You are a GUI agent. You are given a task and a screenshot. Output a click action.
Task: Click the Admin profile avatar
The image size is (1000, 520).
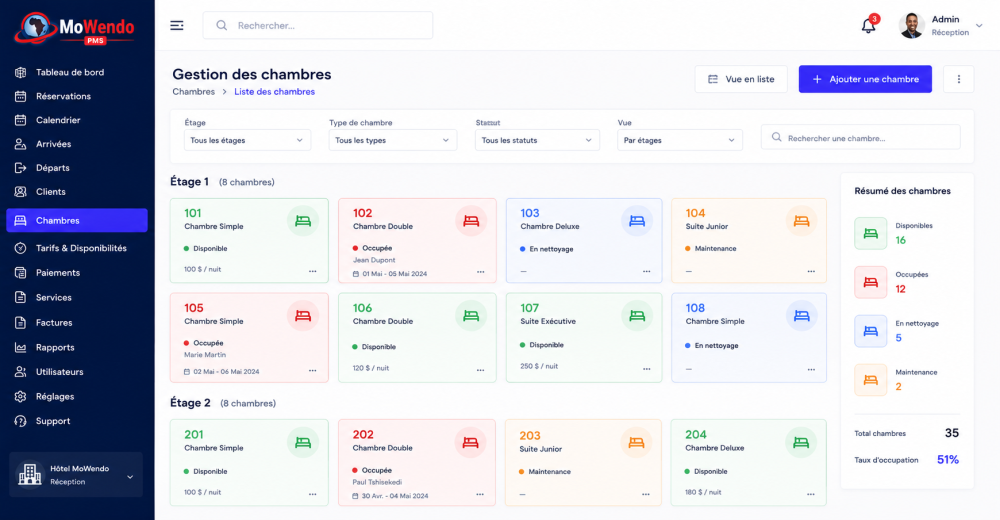(x=912, y=26)
